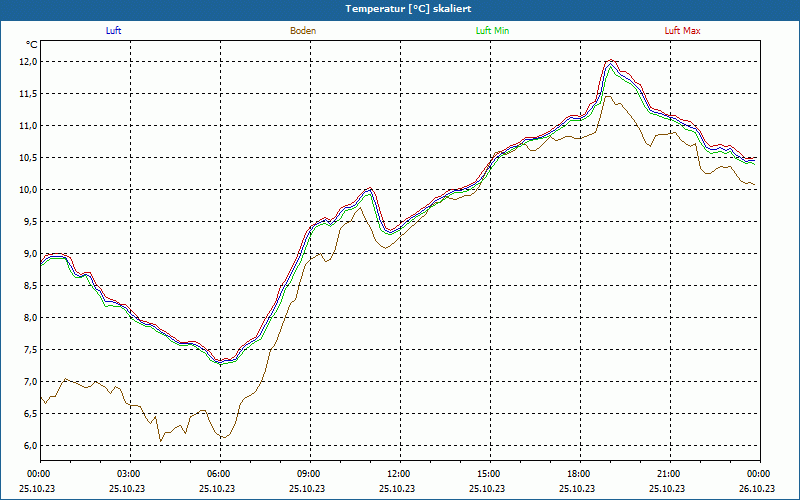Click the brown 'Boden' legend label
This screenshot has width=800, height=500.
click(x=303, y=31)
